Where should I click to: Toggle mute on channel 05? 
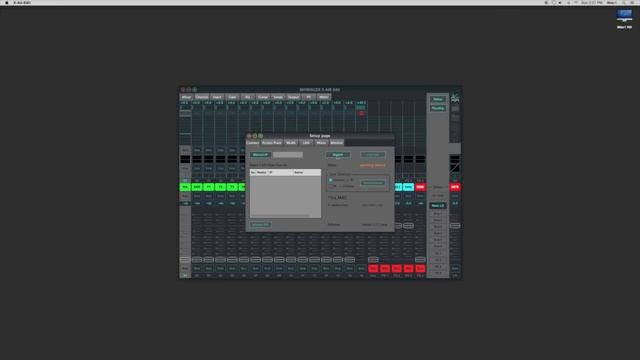point(232,269)
